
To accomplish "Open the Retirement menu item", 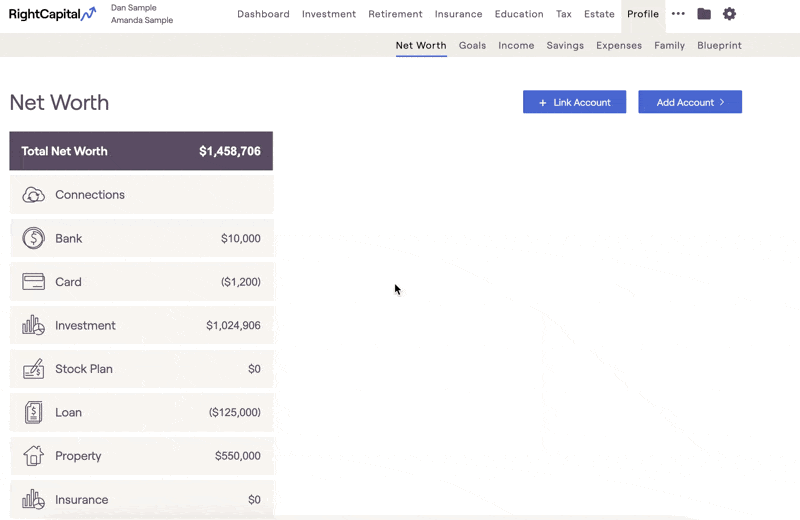I will pos(395,14).
